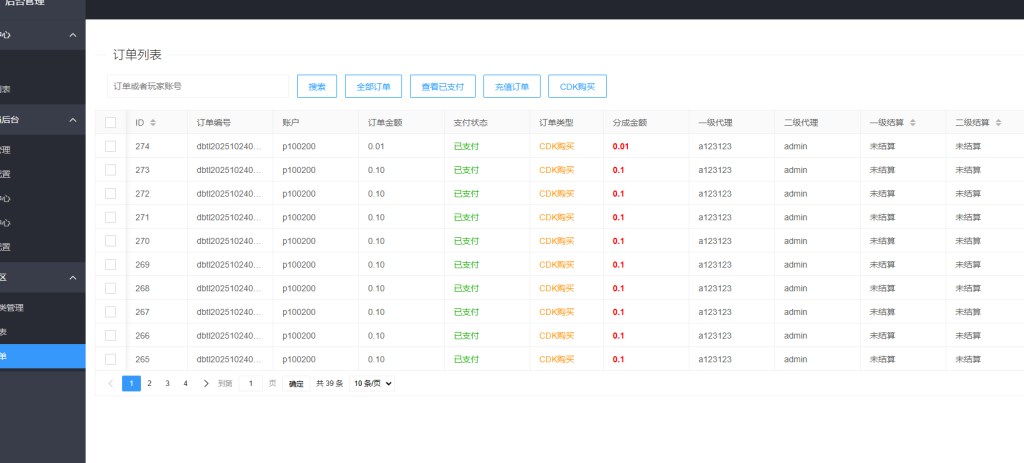This screenshot has height=463, width=1024.
Task: Check the checkbox for order 274
Action: [x=110, y=146]
